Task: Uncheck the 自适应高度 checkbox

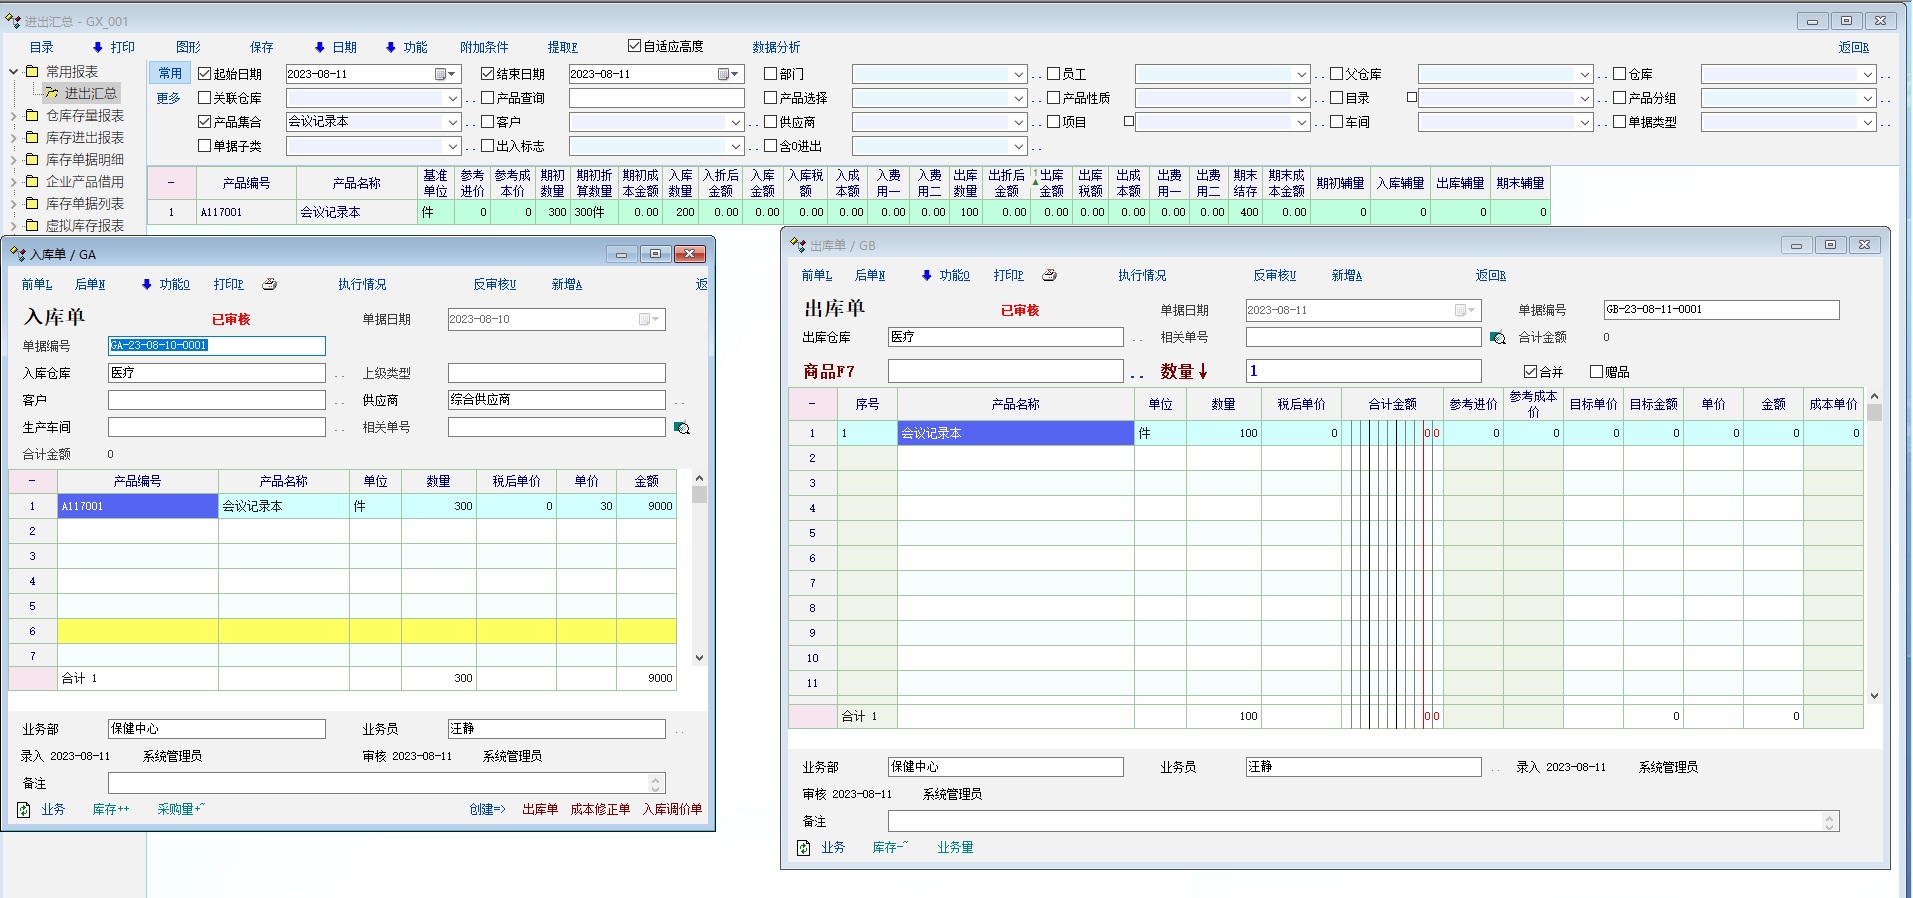Action: pyautogui.click(x=634, y=46)
